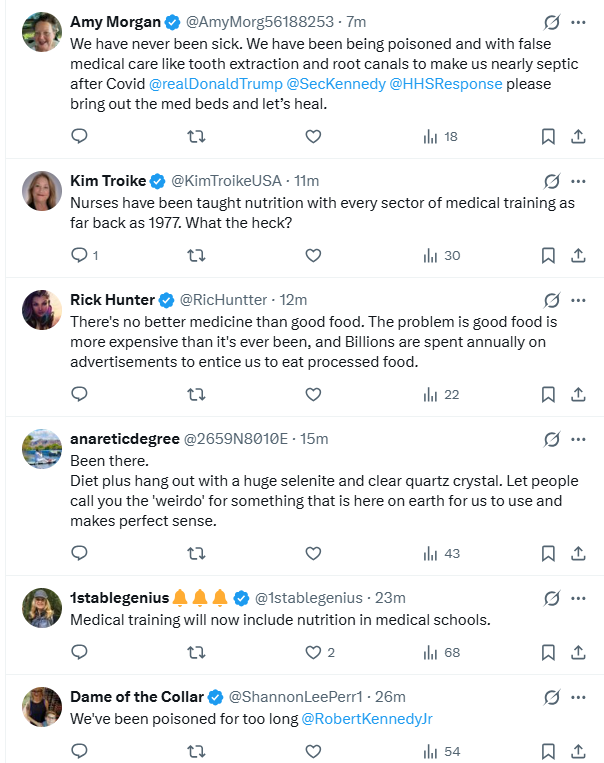Click the @HHSResponse mention link
The width and height of the screenshot is (604, 763).
[446, 84]
